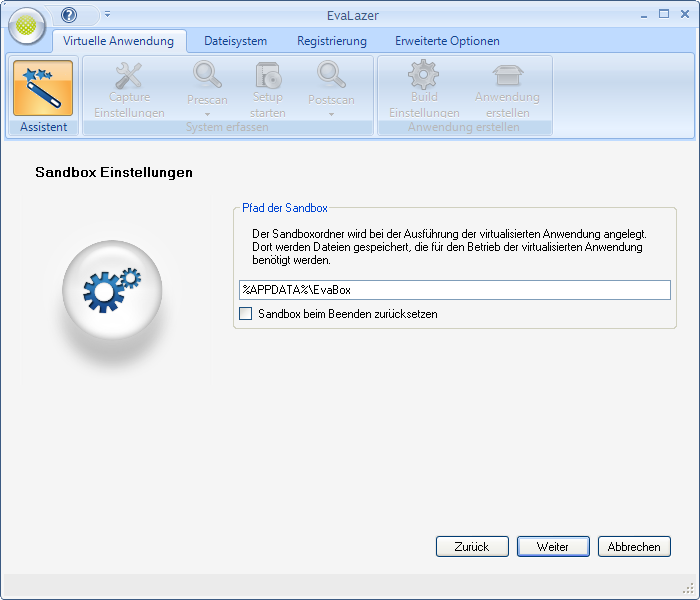Image resolution: width=700 pixels, height=600 pixels.
Task: Open the round EvaLazer application menu orb
Action: 27,25
